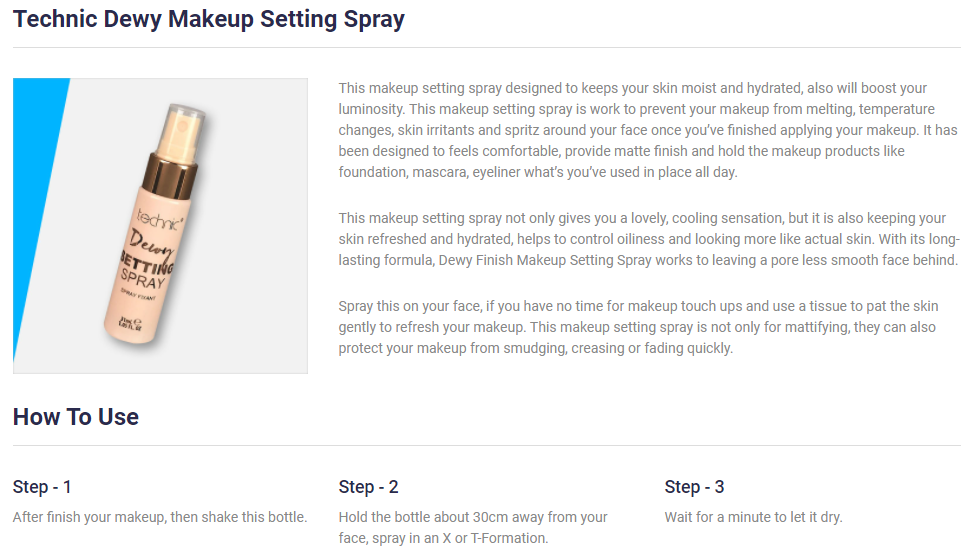Select the Step - 2 heading
973x550 pixels.
[x=369, y=487]
